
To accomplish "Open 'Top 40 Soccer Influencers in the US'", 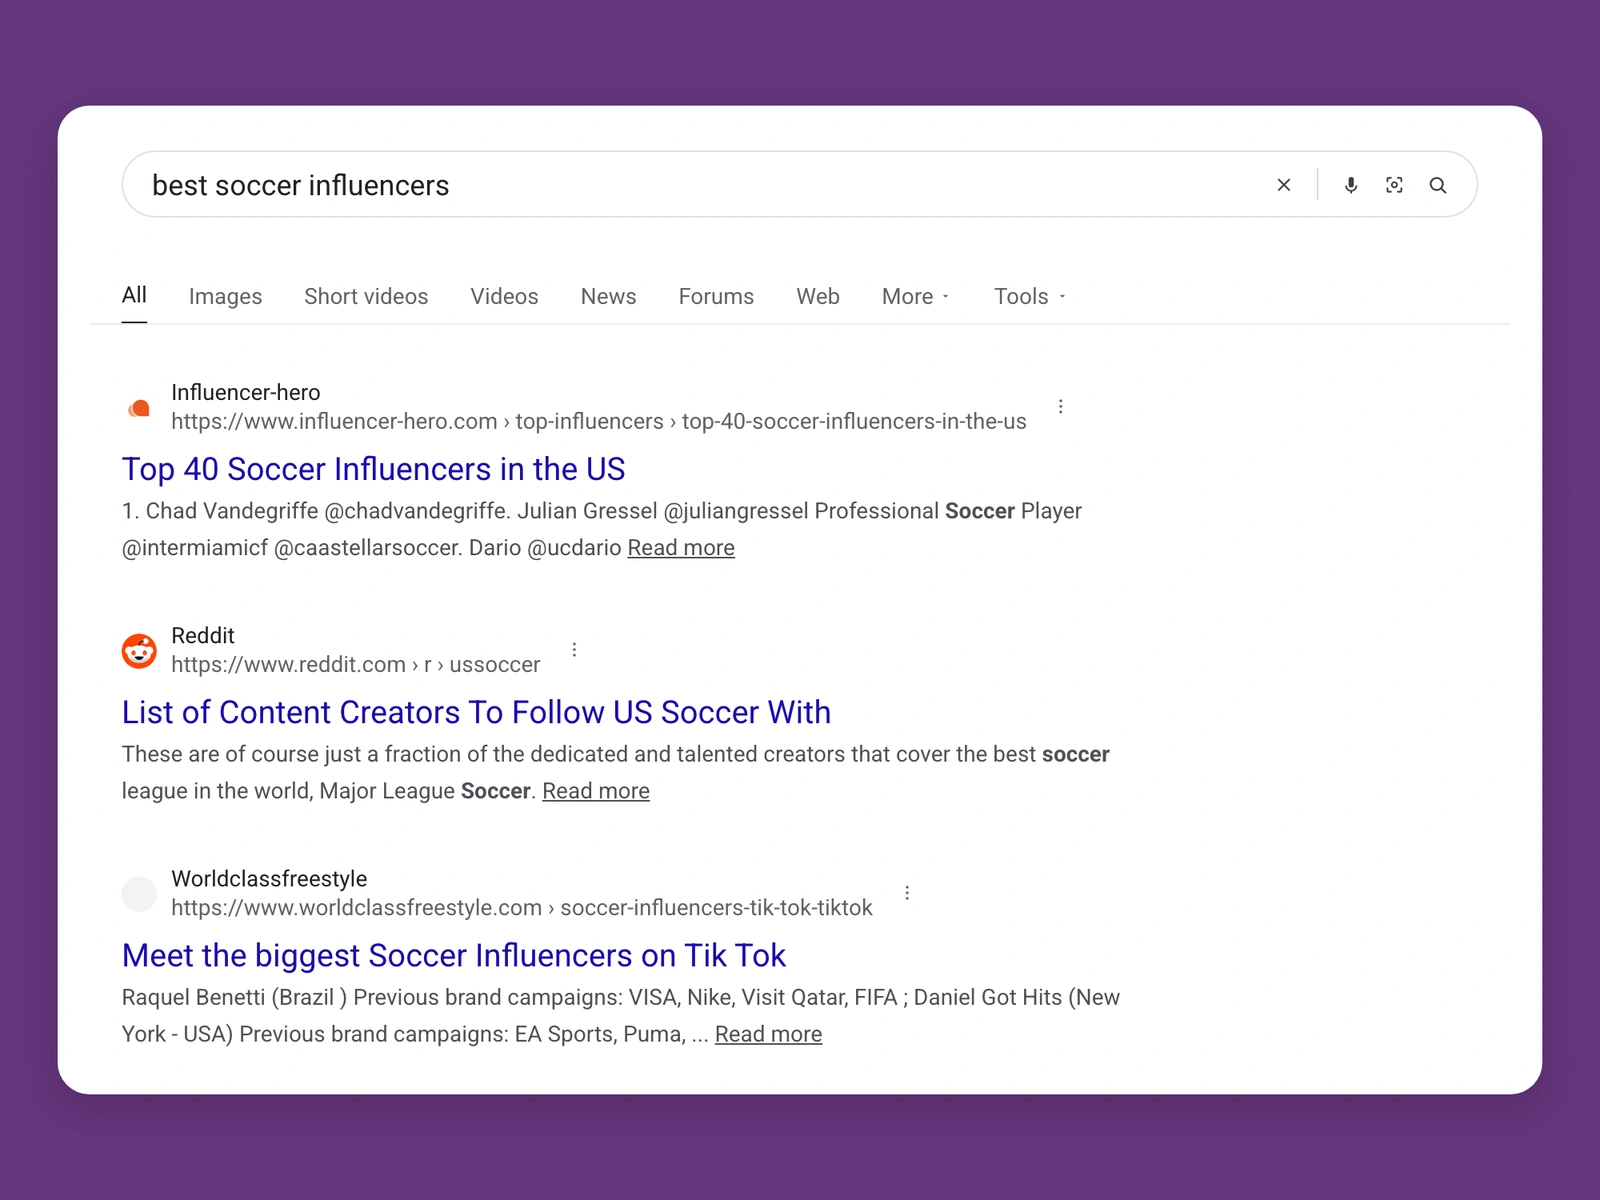I will tap(373, 469).
